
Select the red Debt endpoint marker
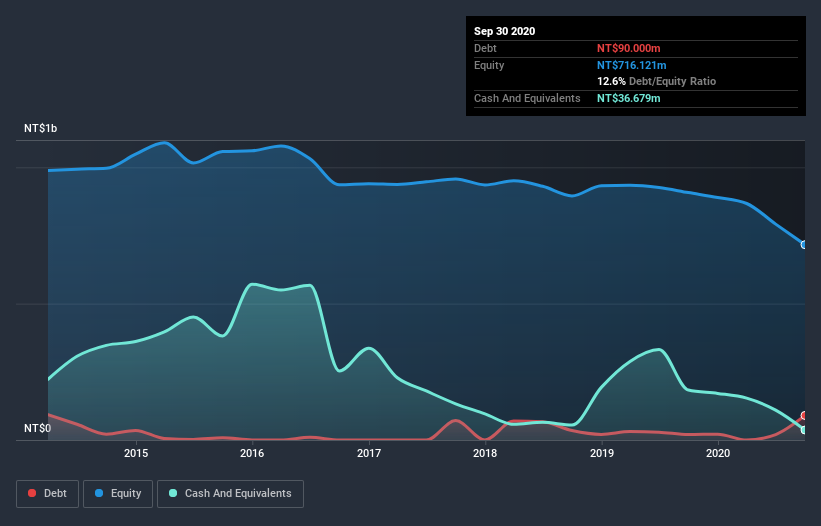click(x=804, y=416)
